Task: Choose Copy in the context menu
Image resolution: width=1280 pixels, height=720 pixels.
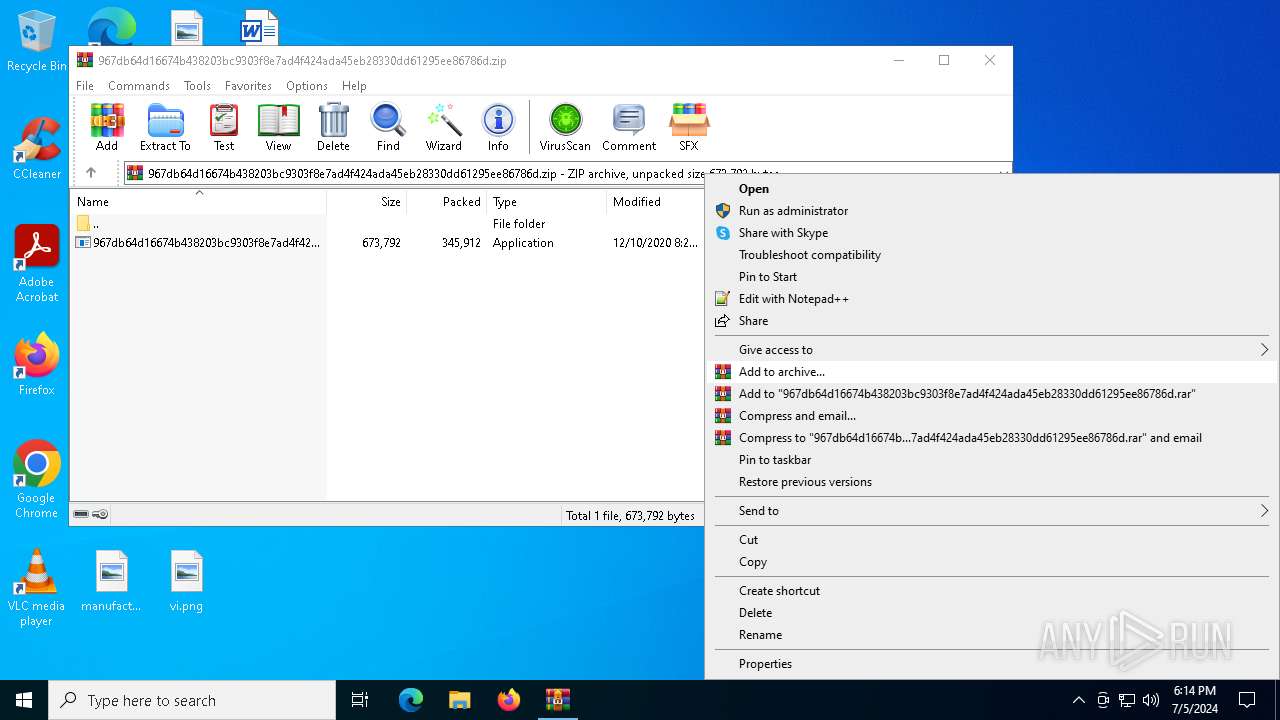Action: point(992,561)
